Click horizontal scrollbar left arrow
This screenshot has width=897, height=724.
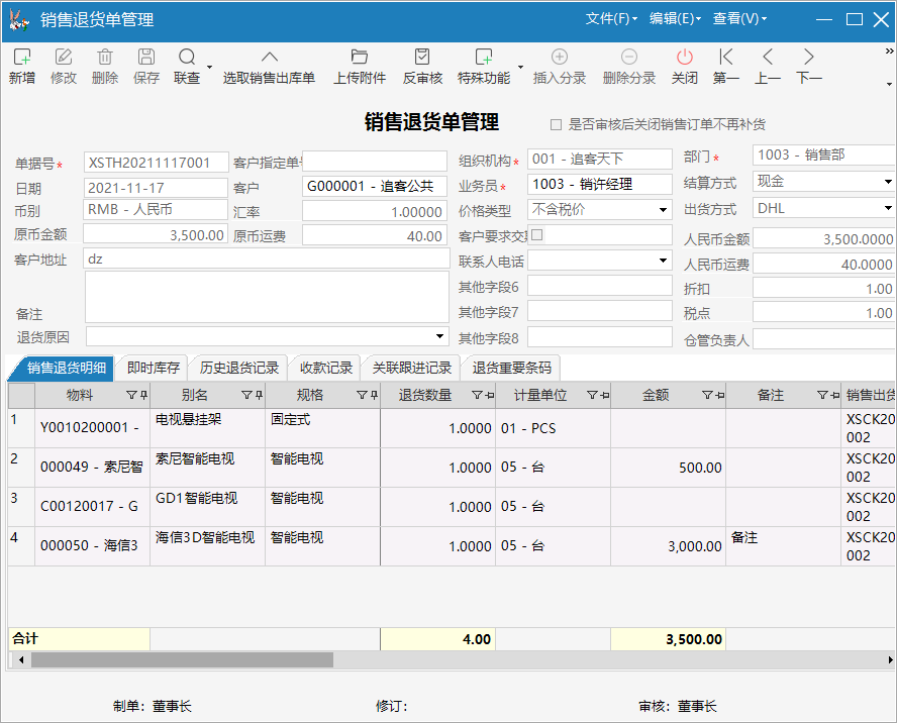tap(21, 660)
